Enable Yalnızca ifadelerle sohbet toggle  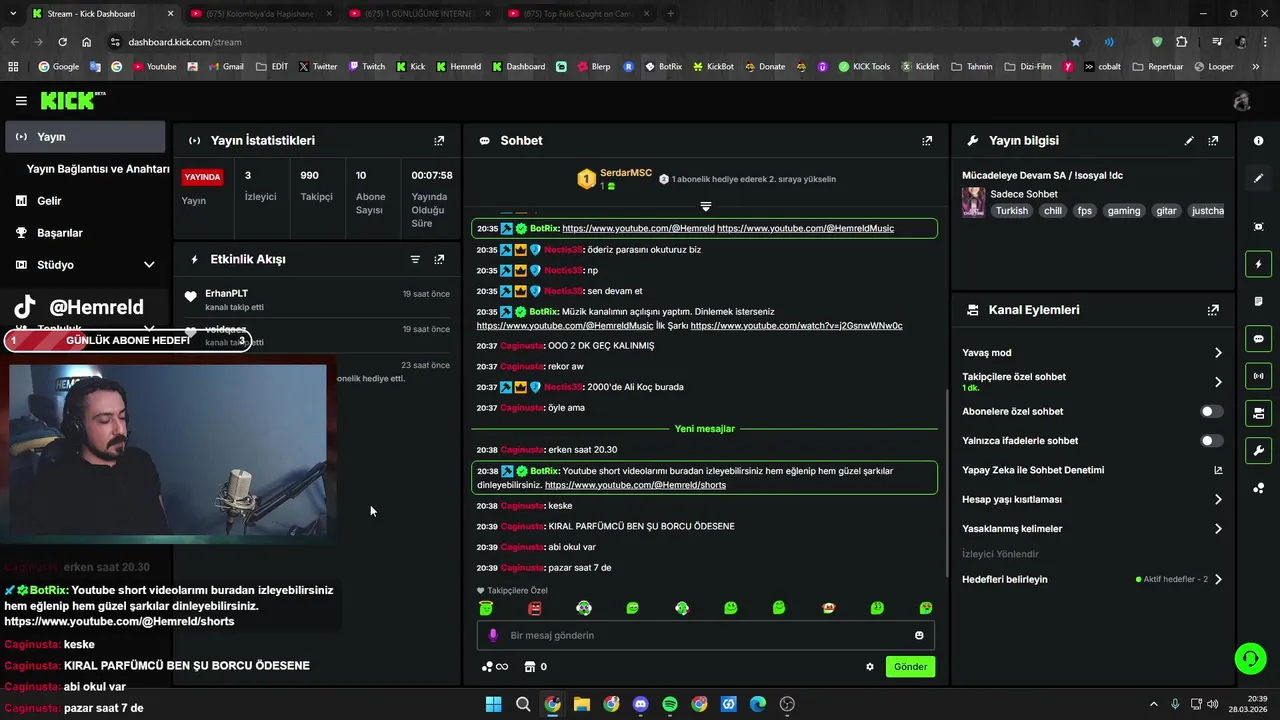[1211, 441]
